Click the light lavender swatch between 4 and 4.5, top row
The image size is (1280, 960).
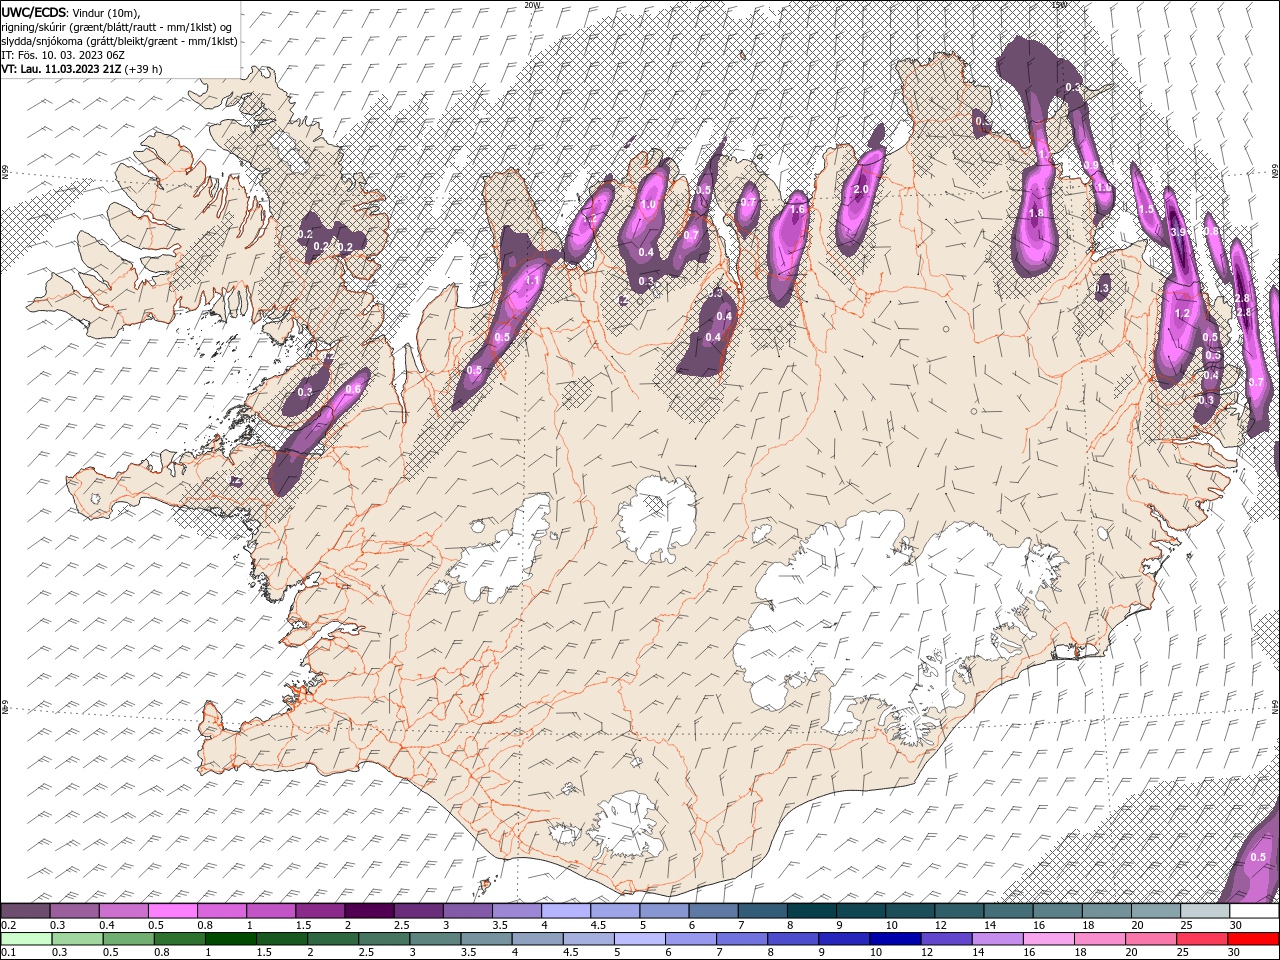pos(566,910)
